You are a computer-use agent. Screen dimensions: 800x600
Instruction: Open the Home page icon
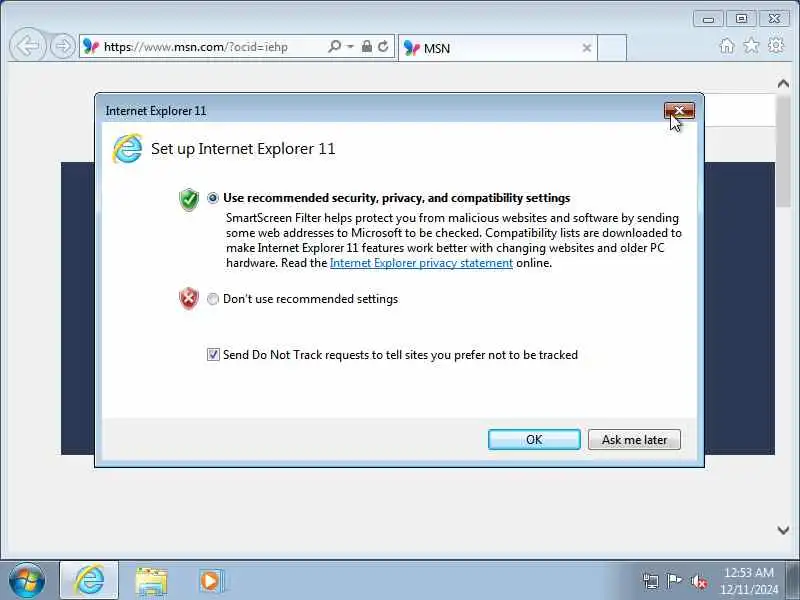727,46
